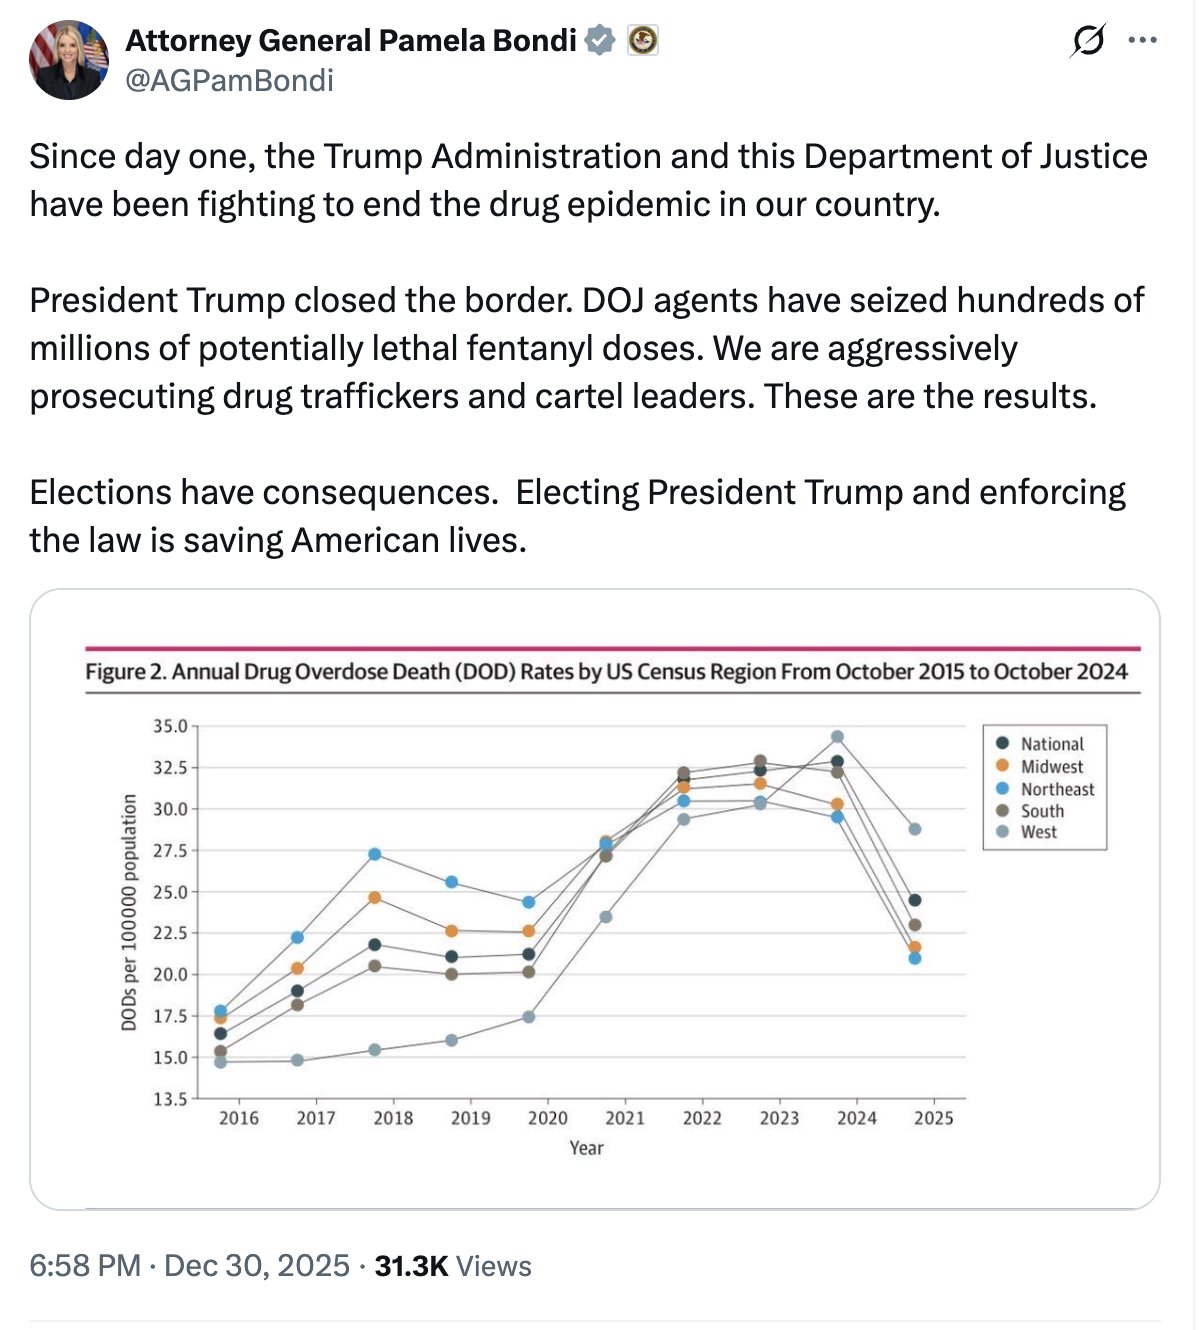The height and width of the screenshot is (1330, 1204).
Task: Click the Northeast 2018 data point
Action: point(375,854)
